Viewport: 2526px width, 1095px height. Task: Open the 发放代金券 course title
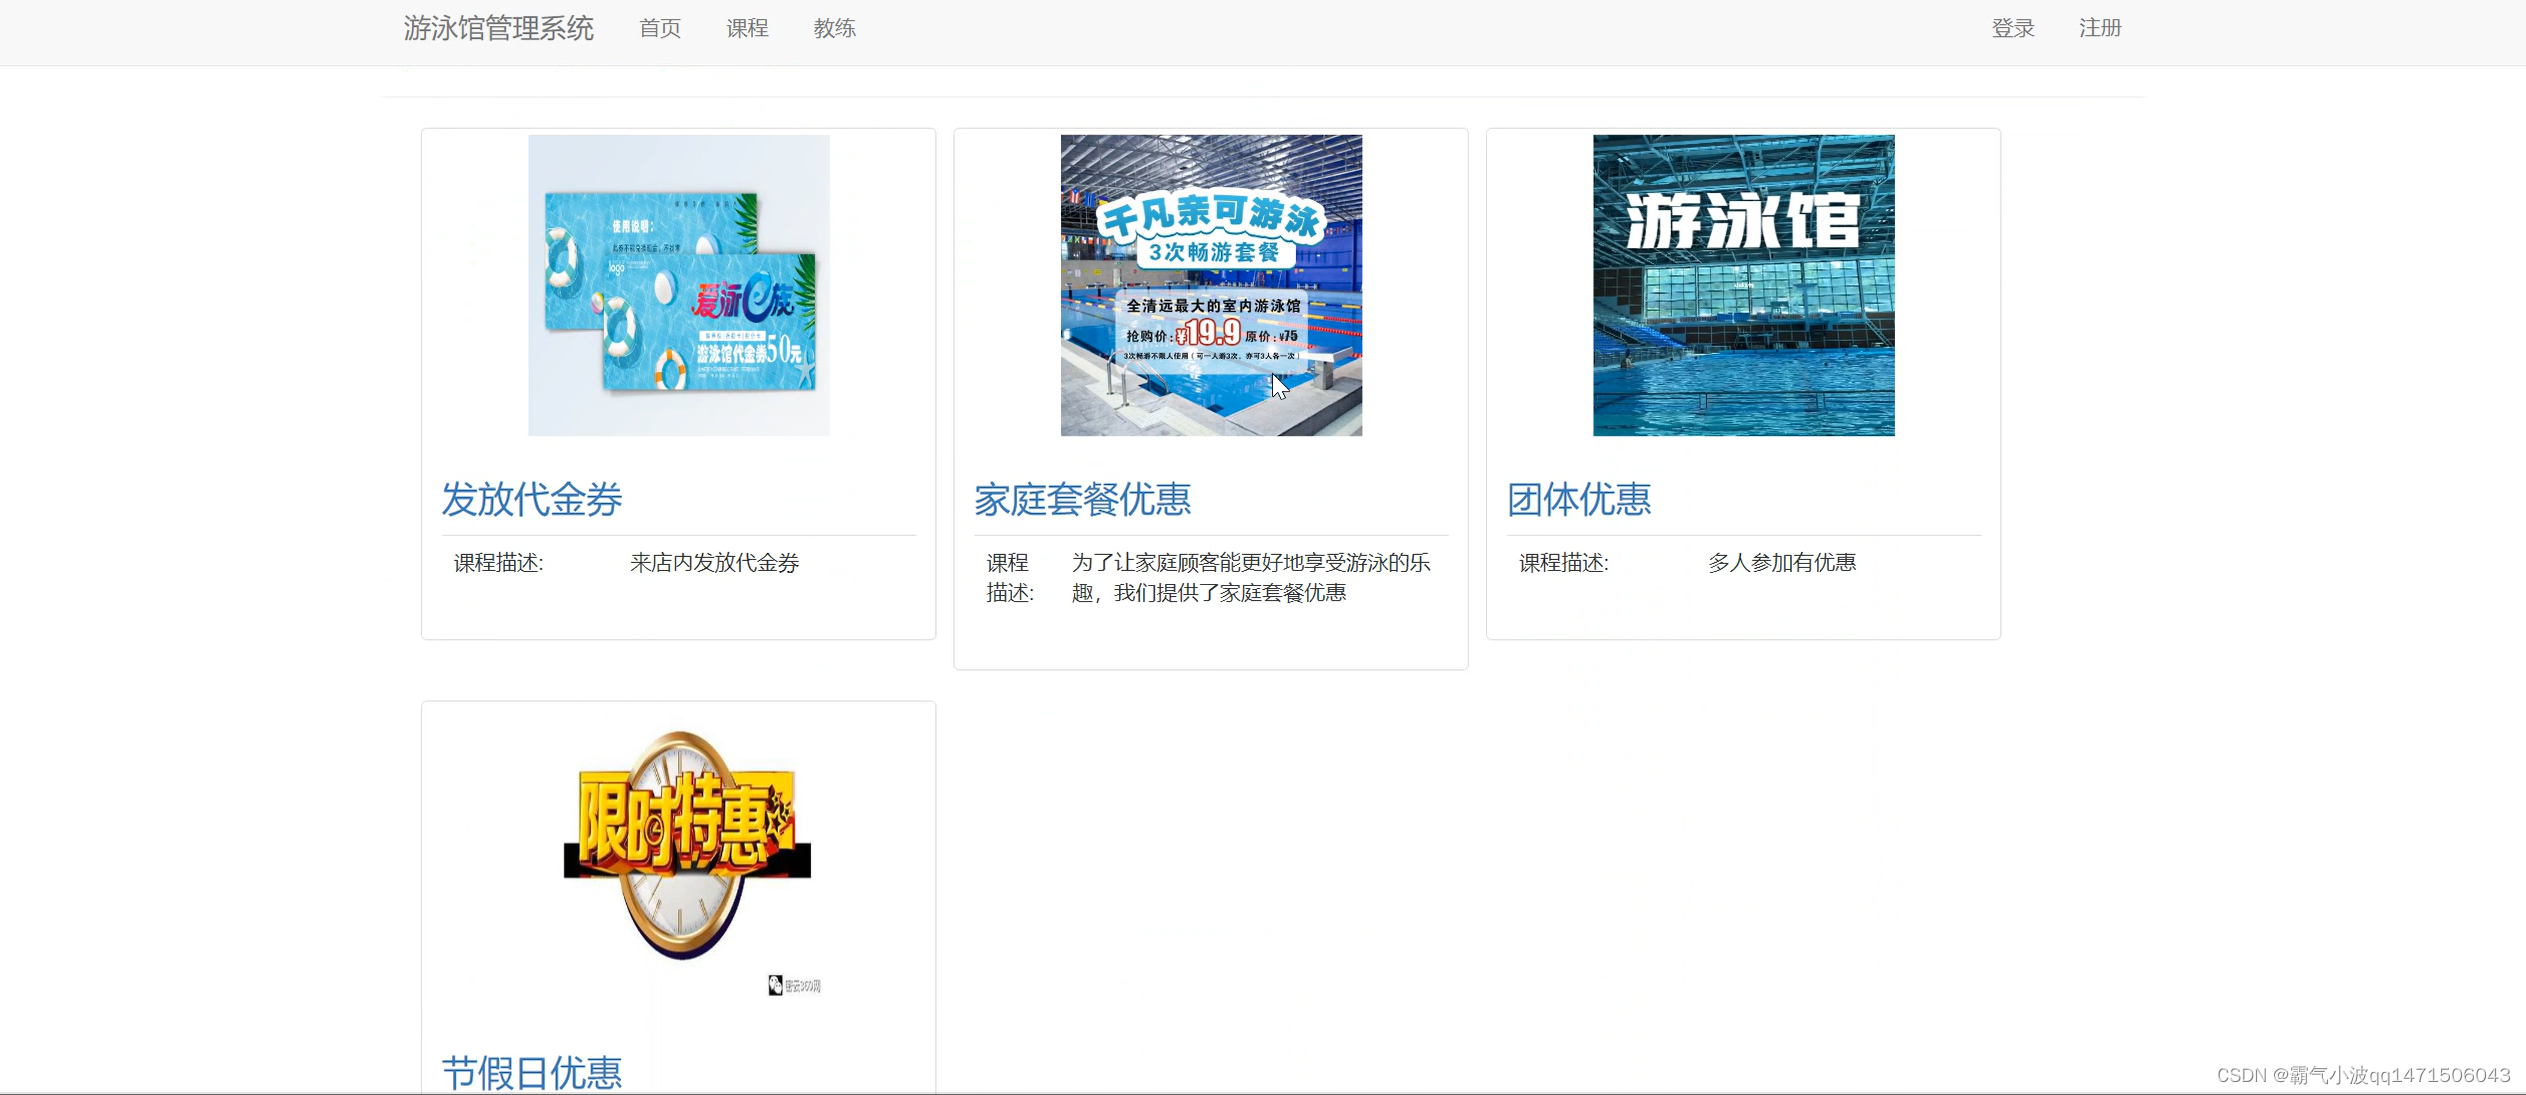click(x=532, y=499)
